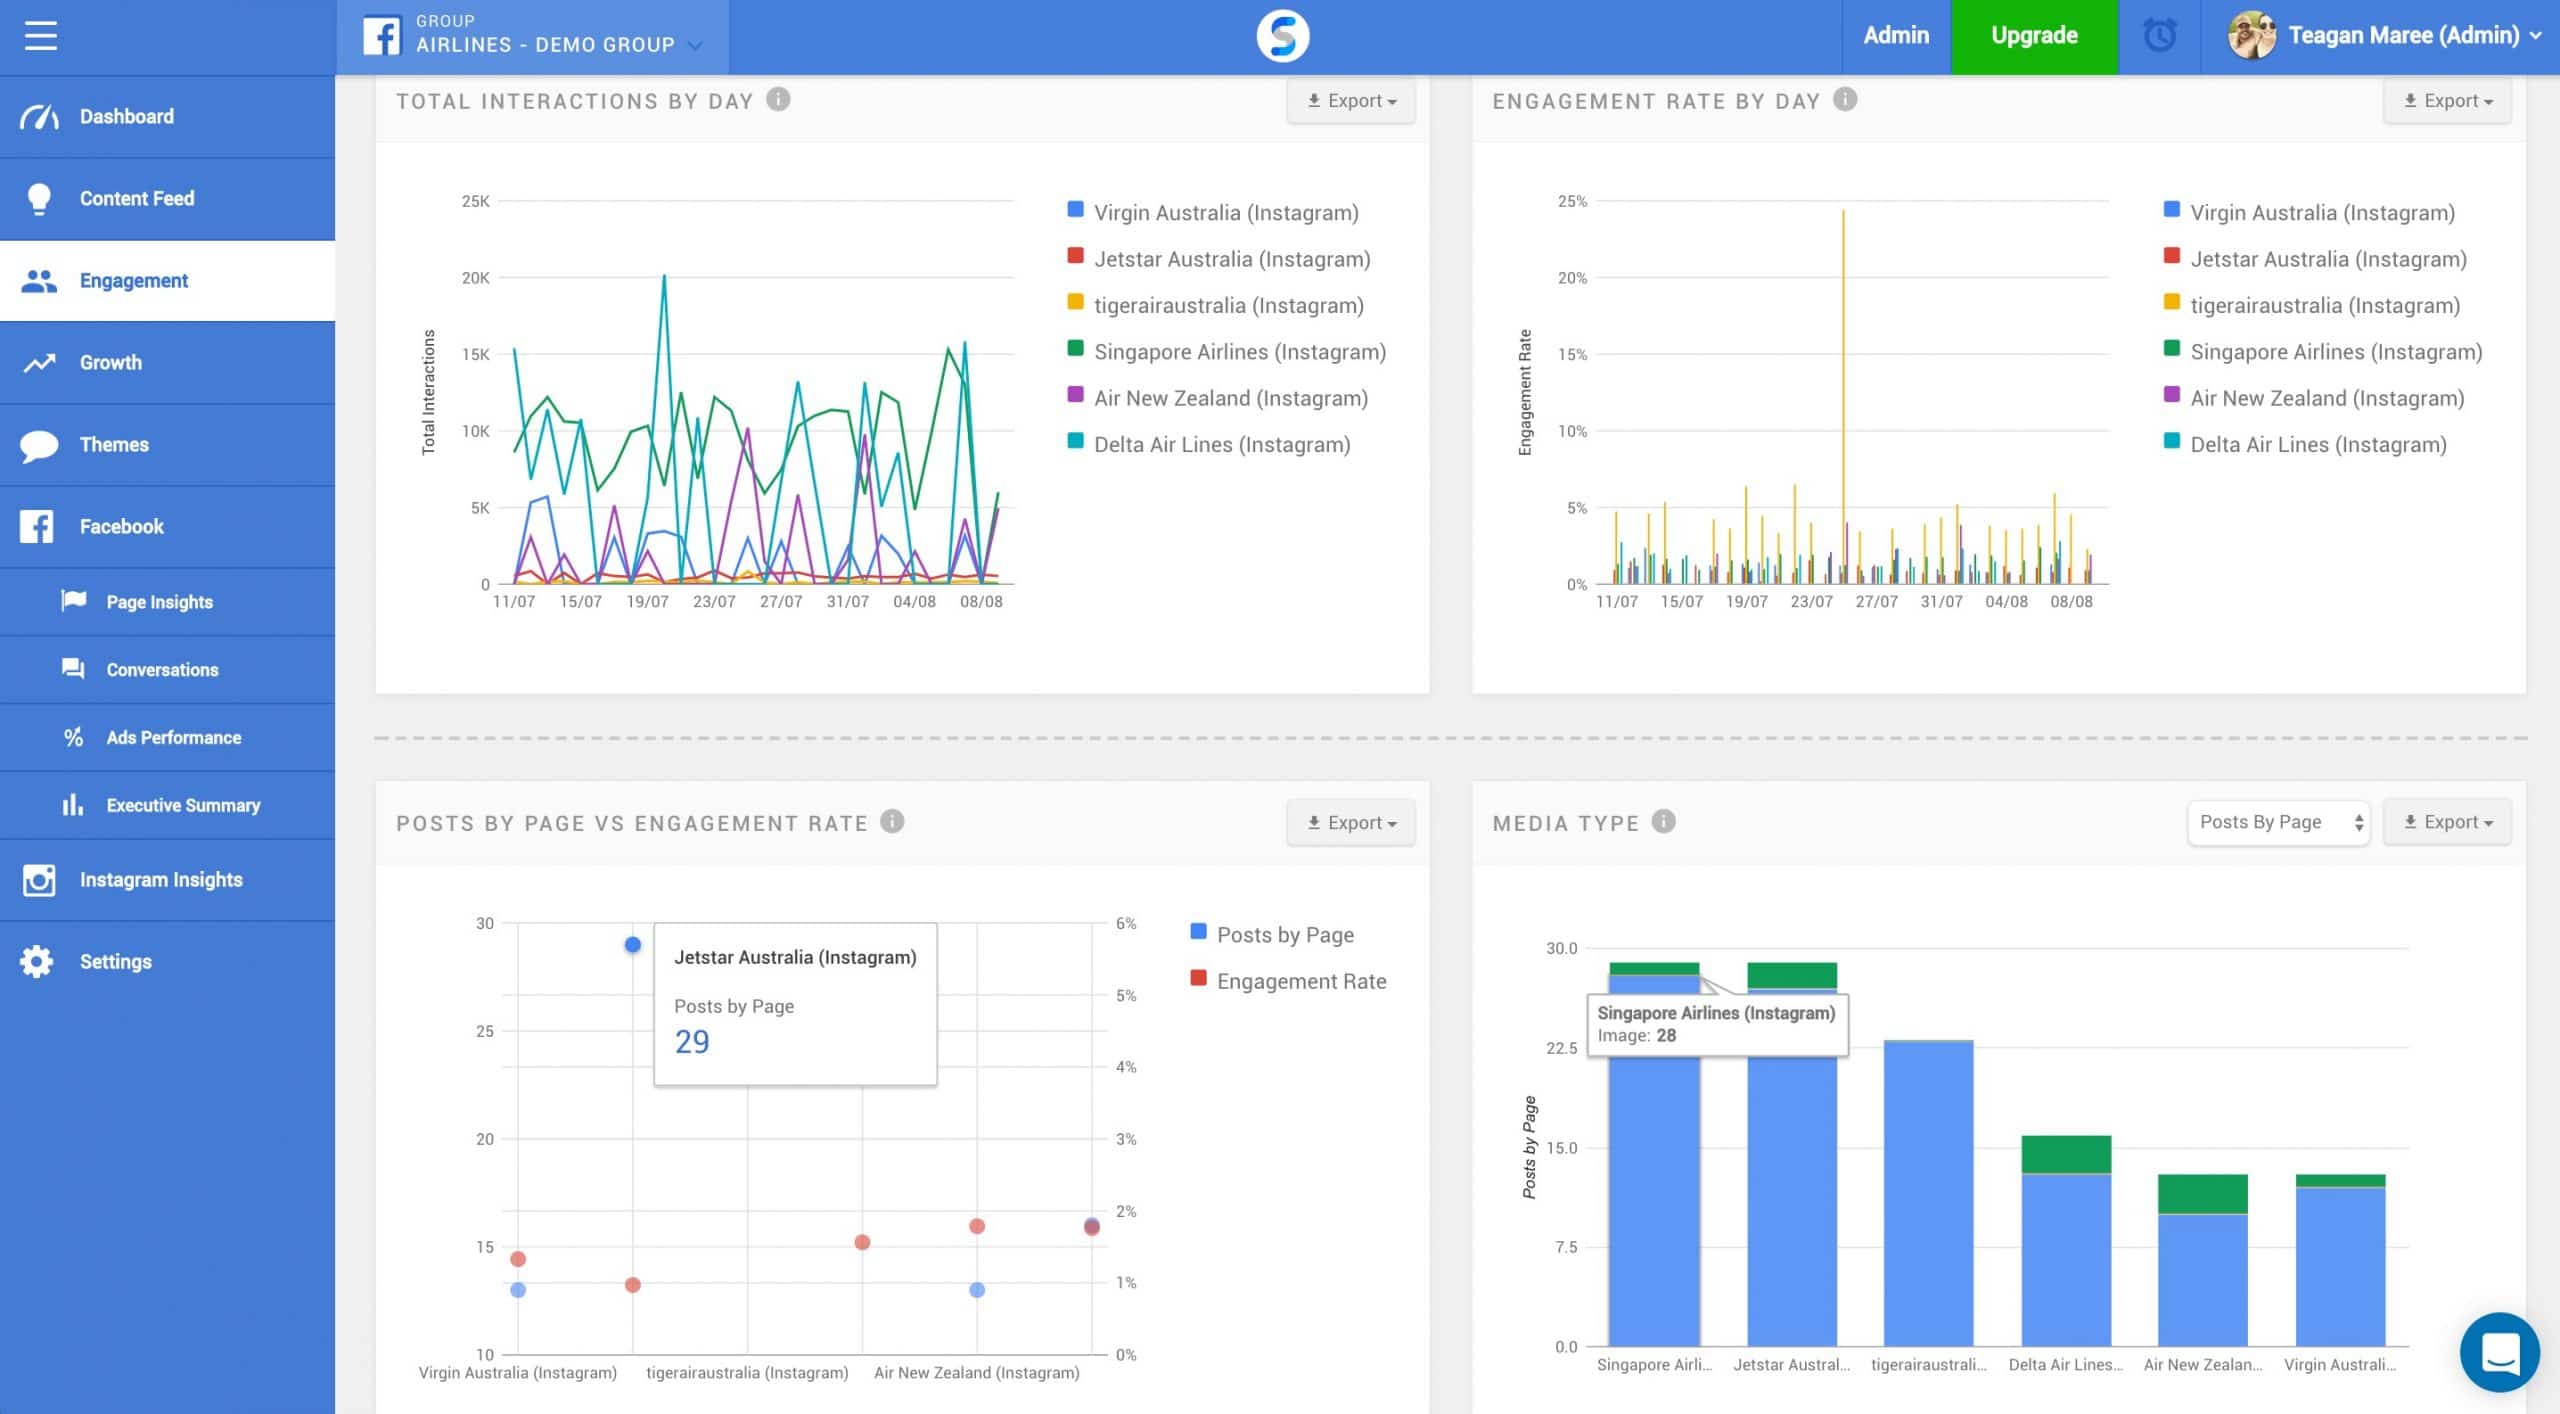Click the Facebook logo in group header
The width and height of the screenshot is (2560, 1414).
[x=381, y=36]
